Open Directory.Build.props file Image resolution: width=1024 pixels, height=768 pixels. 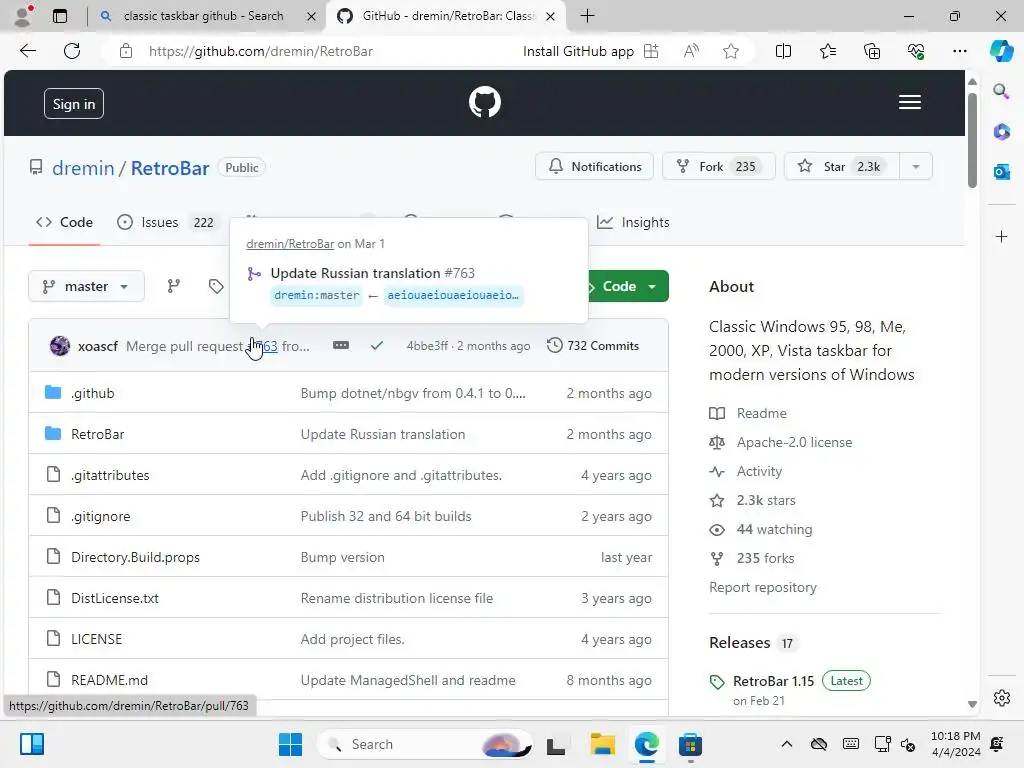[x=135, y=557]
